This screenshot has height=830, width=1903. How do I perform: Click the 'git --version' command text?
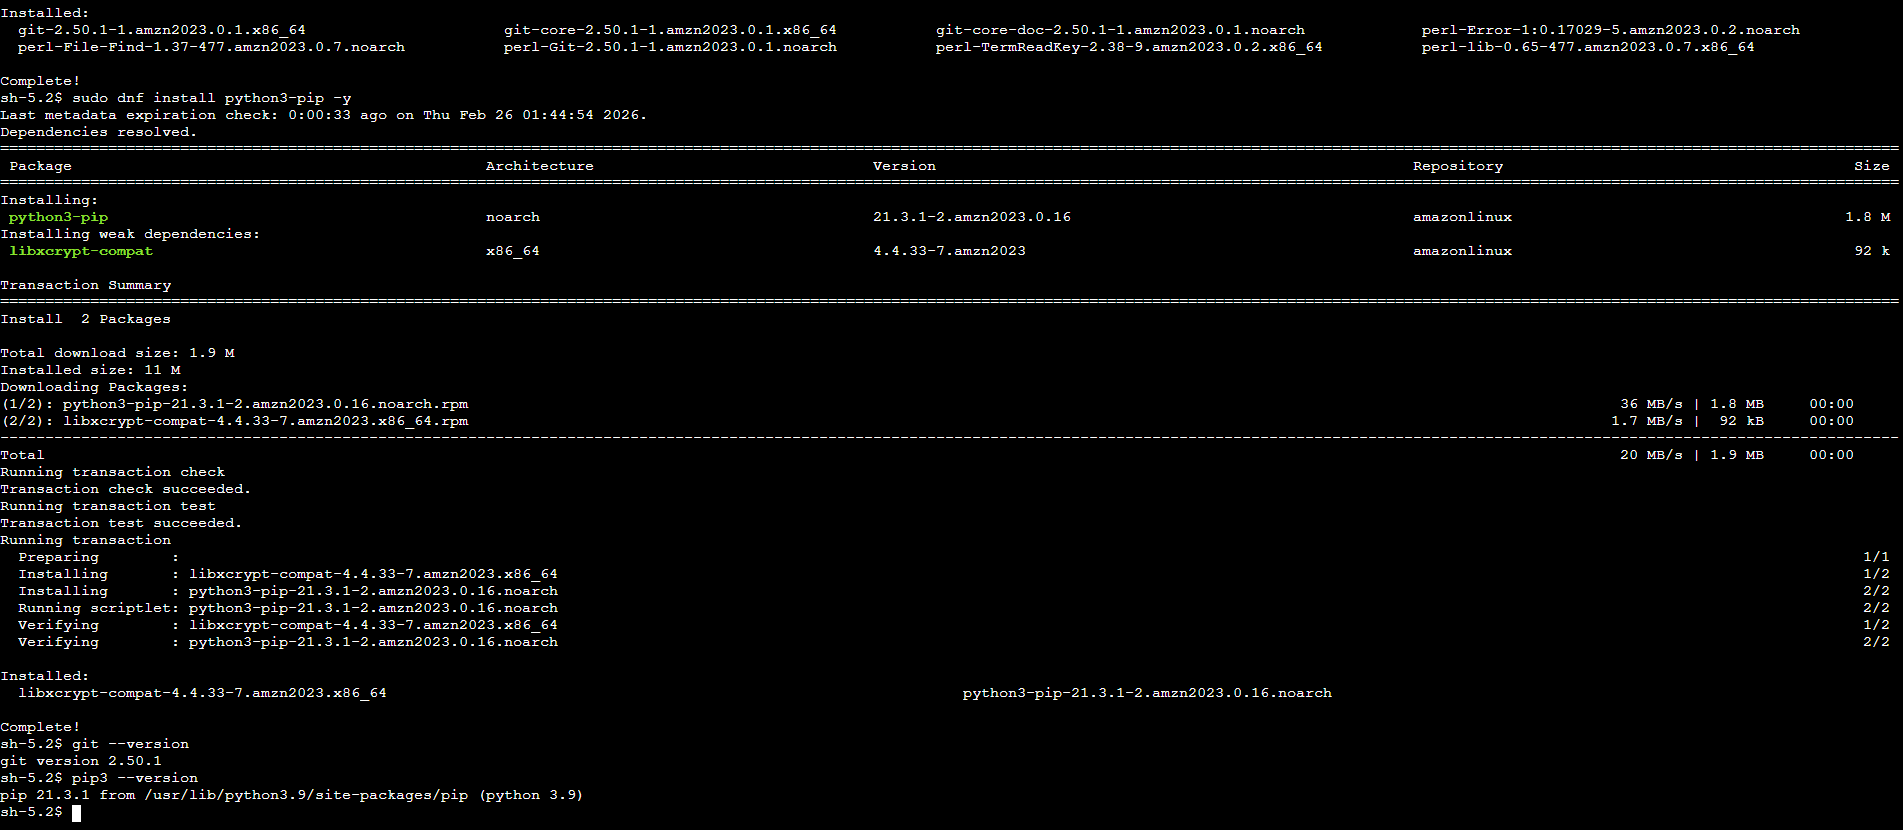pyautogui.click(x=130, y=744)
